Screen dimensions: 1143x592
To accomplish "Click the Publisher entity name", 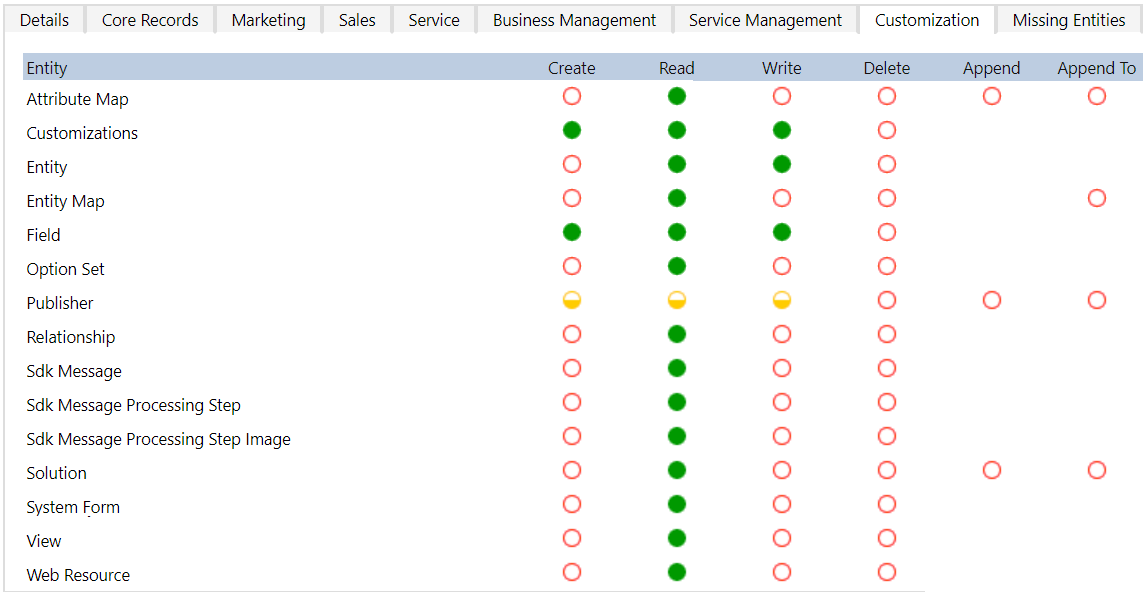I will click(x=59, y=300).
